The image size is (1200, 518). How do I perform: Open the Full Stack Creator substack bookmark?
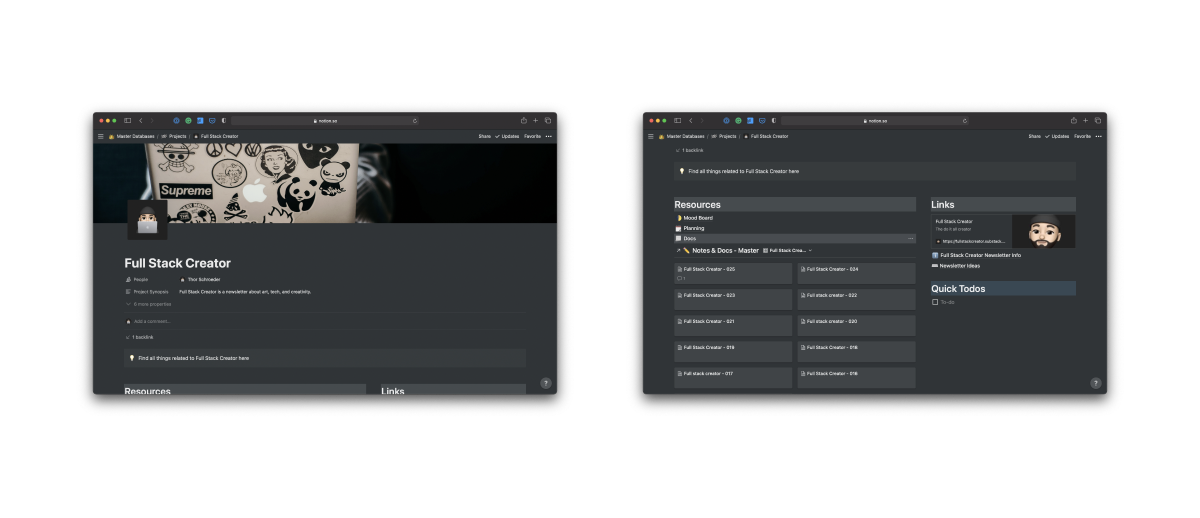click(1004, 231)
